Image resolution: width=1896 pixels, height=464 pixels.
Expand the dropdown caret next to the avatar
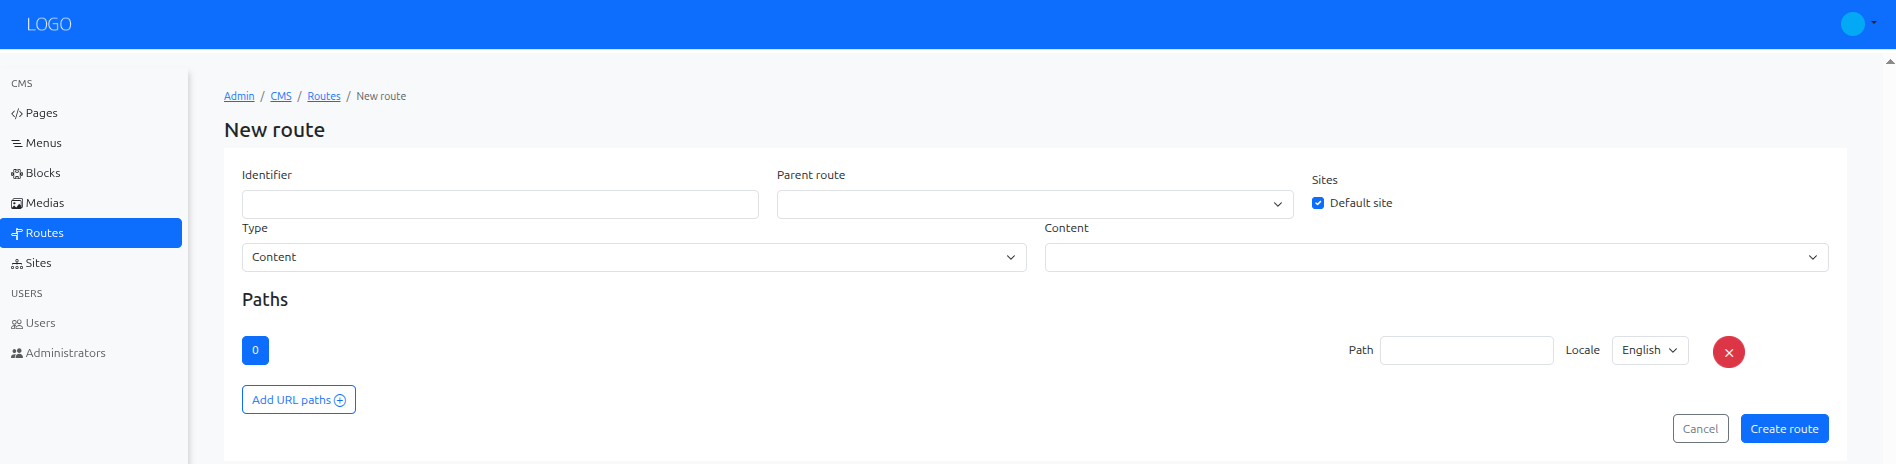(1874, 23)
